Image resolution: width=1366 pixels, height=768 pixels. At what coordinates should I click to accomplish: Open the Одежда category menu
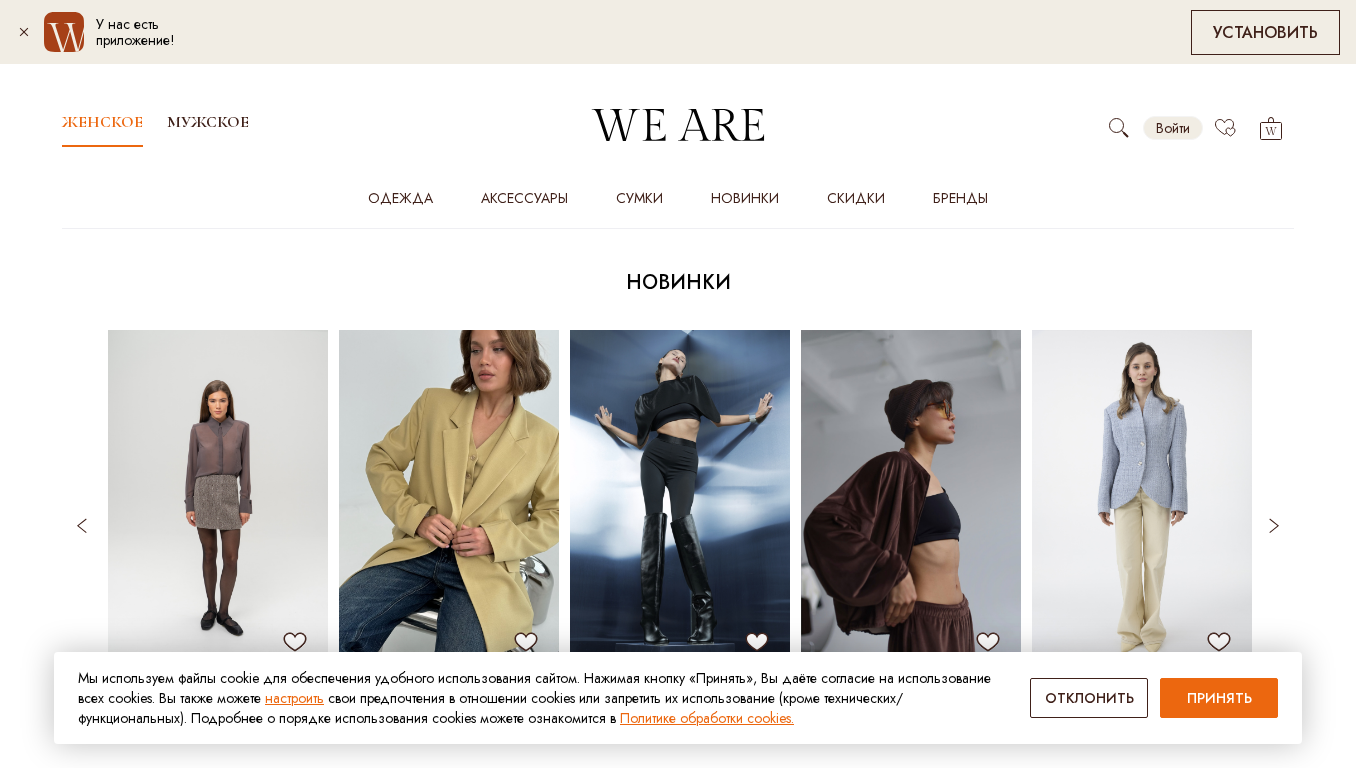[400, 198]
